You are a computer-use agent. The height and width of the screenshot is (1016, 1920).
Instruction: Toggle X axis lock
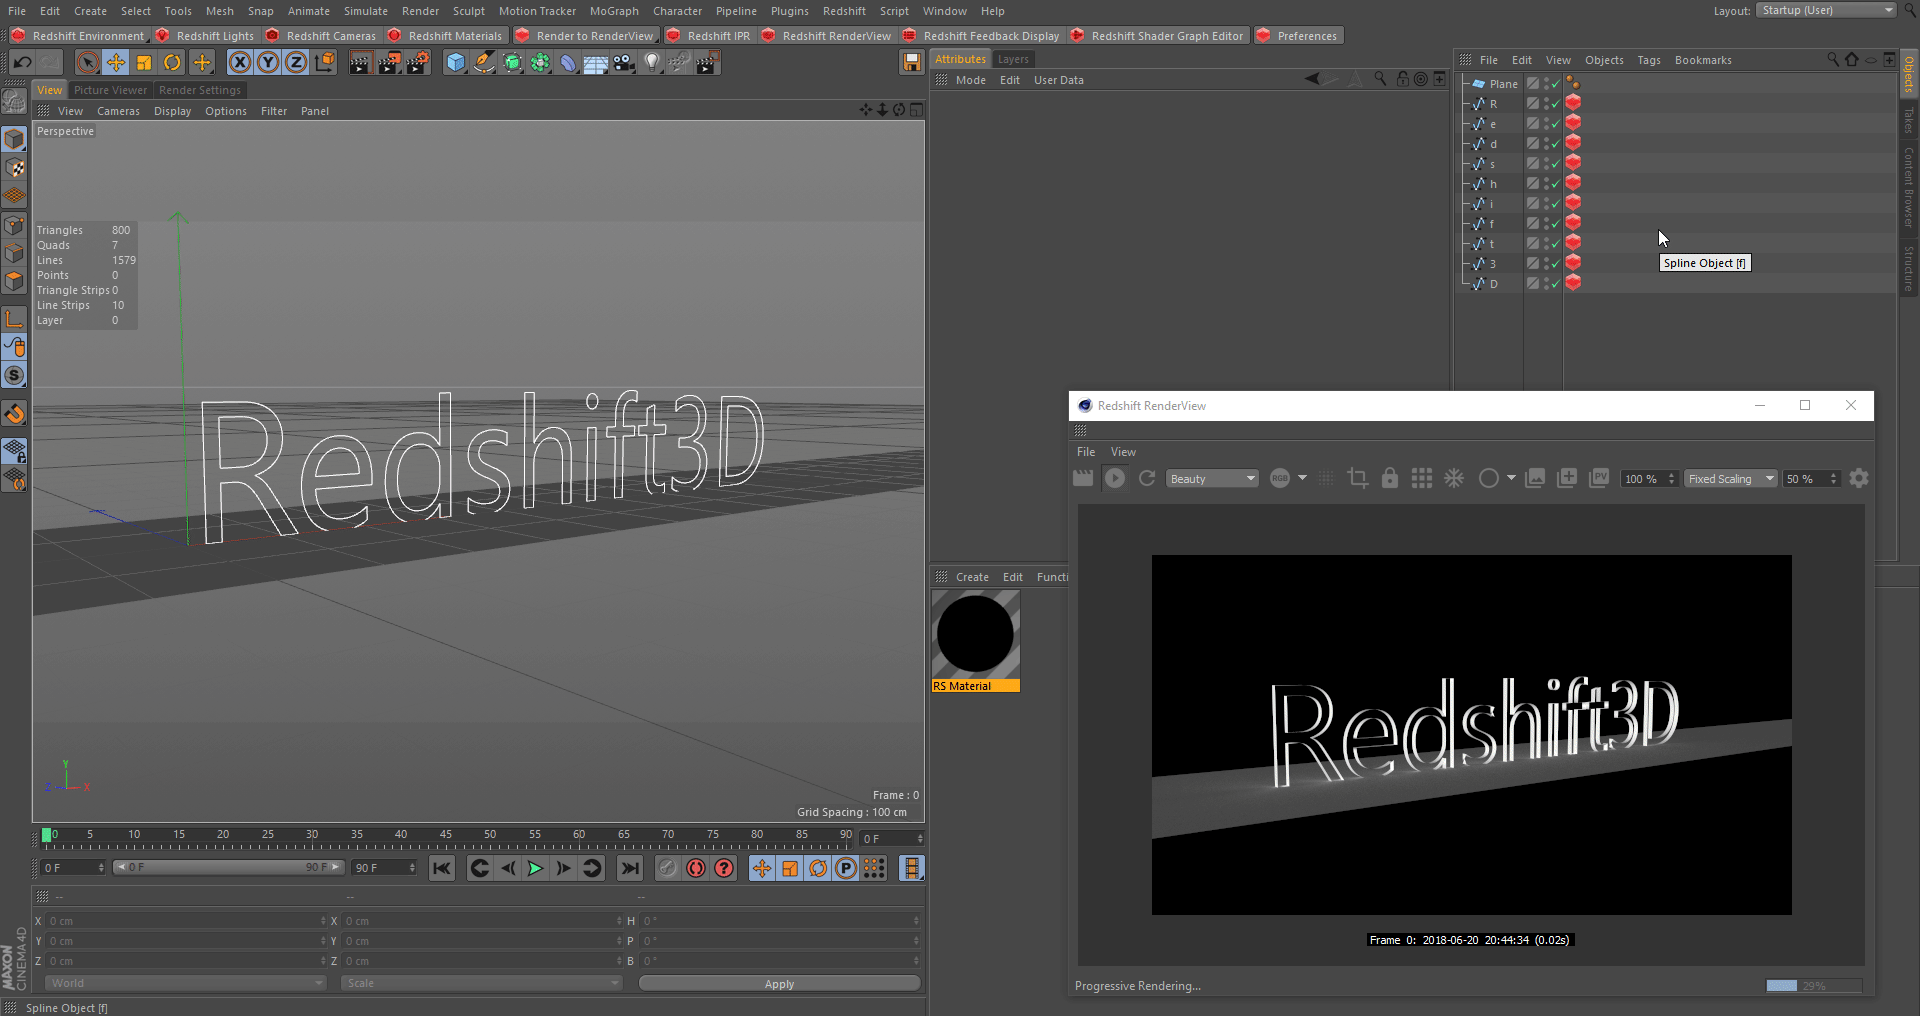240,63
